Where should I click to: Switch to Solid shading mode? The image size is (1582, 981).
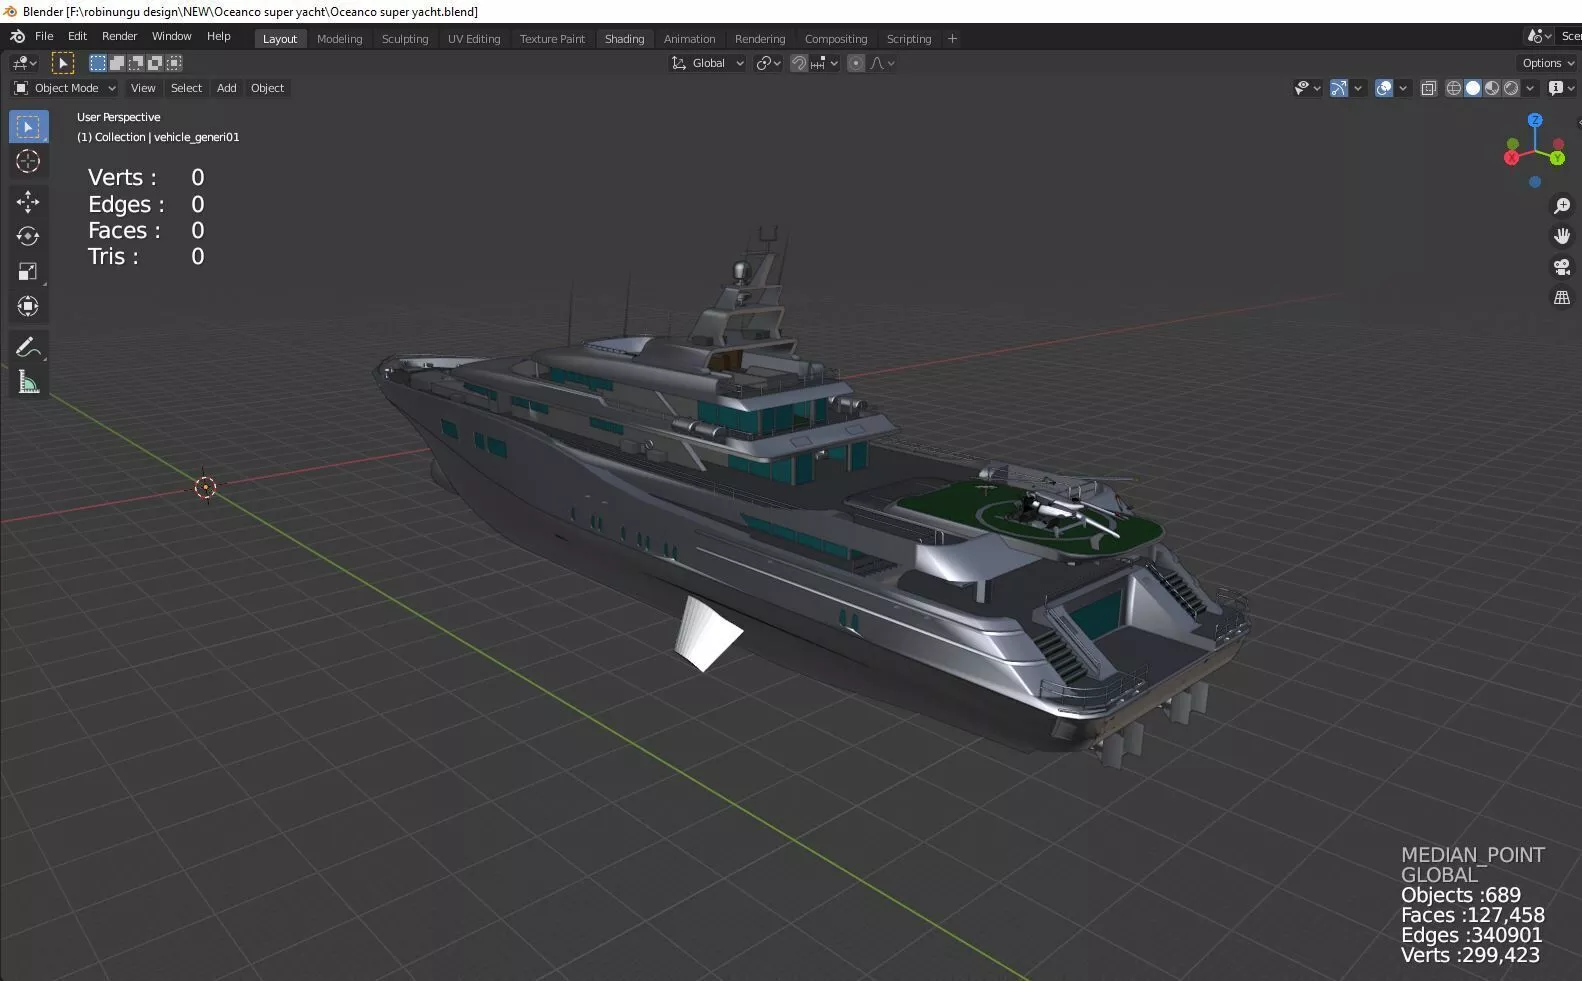point(1473,88)
